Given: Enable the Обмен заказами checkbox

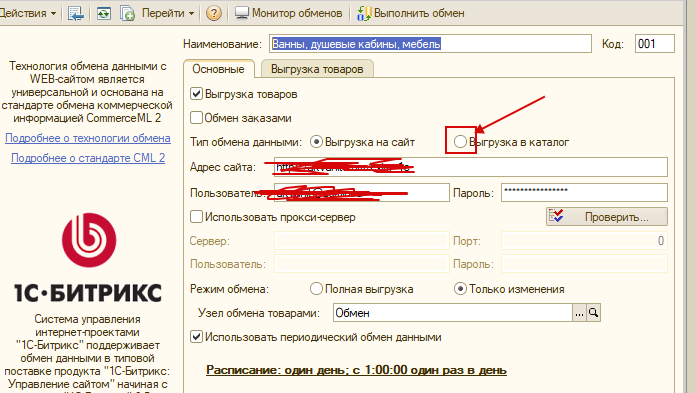Looking at the screenshot, I should coord(196,118).
